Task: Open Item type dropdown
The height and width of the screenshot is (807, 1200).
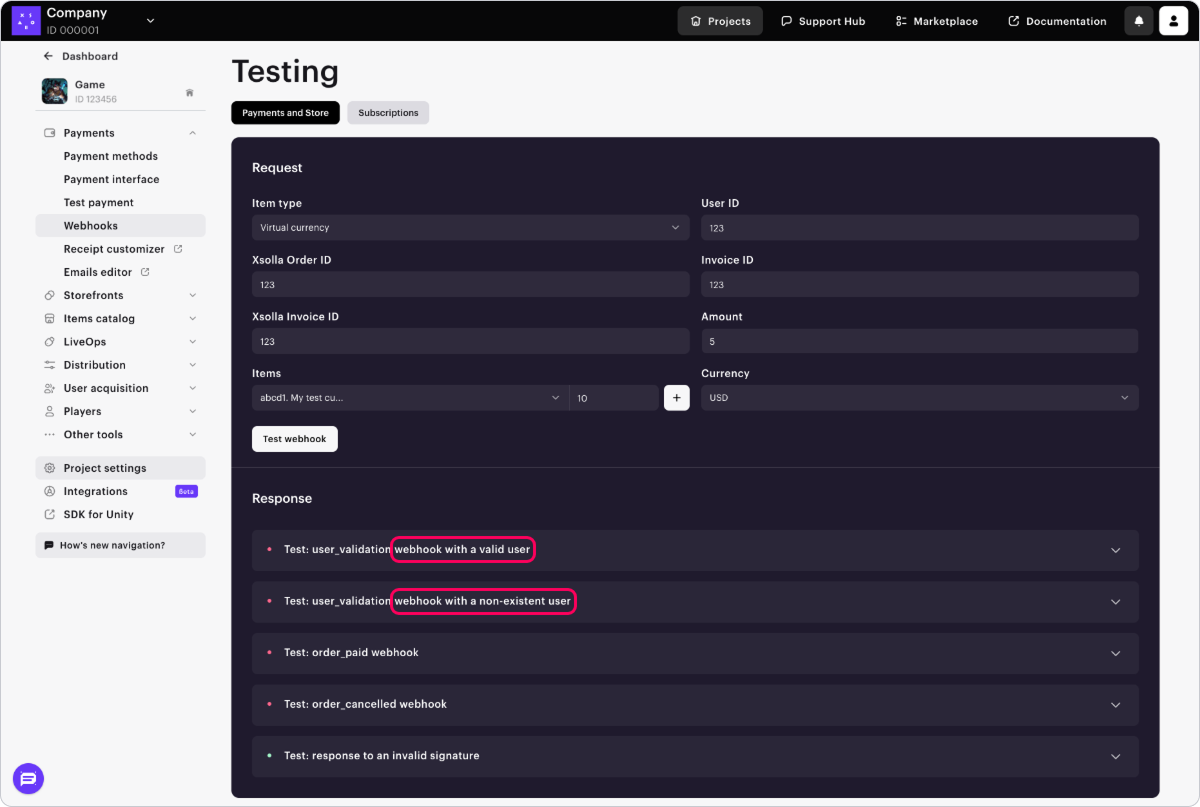Action: click(x=470, y=228)
